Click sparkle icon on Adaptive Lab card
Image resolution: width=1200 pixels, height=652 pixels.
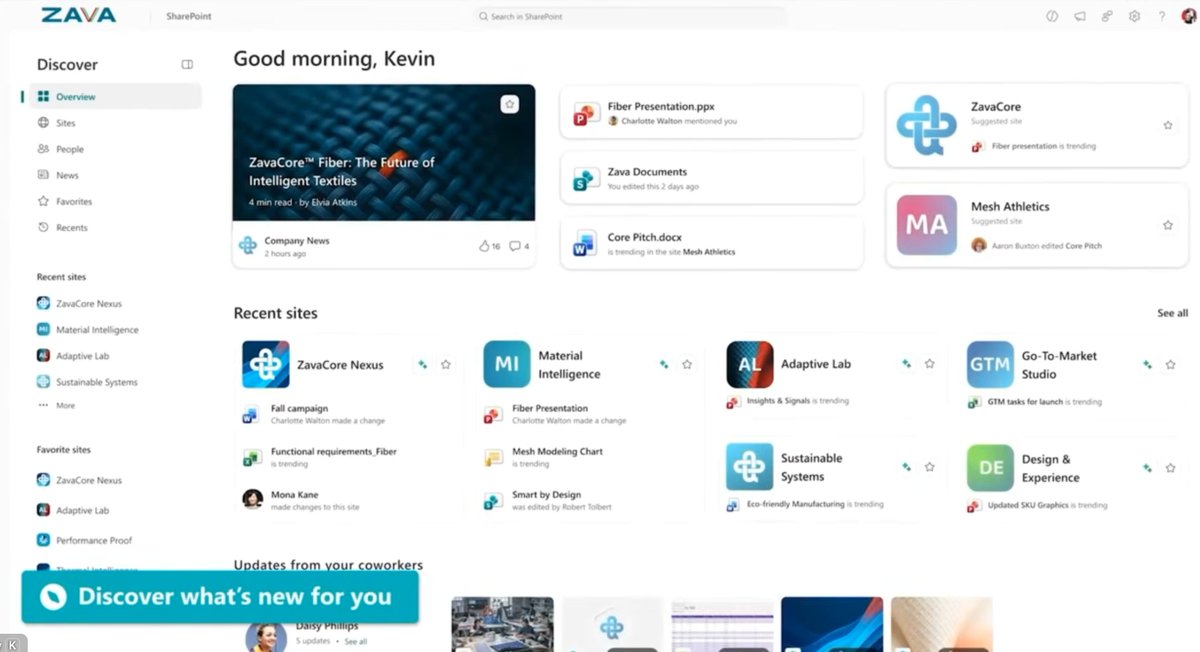point(906,364)
